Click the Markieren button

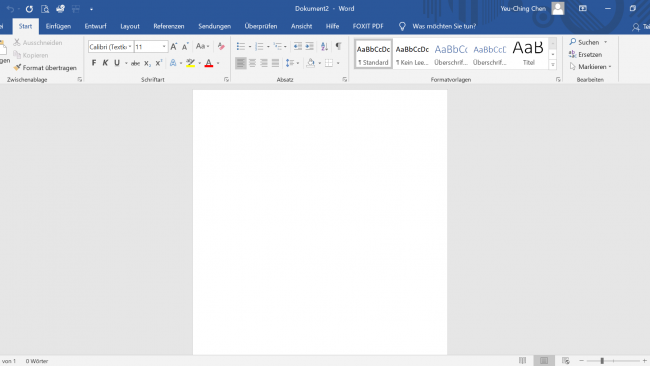click(x=590, y=67)
